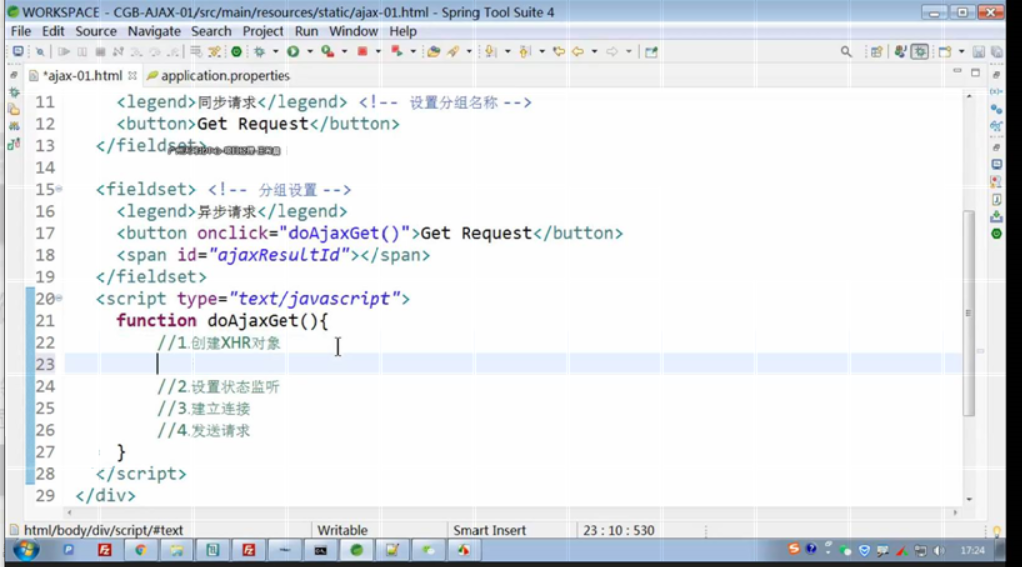
Task: Open the Help menu
Action: tap(403, 31)
